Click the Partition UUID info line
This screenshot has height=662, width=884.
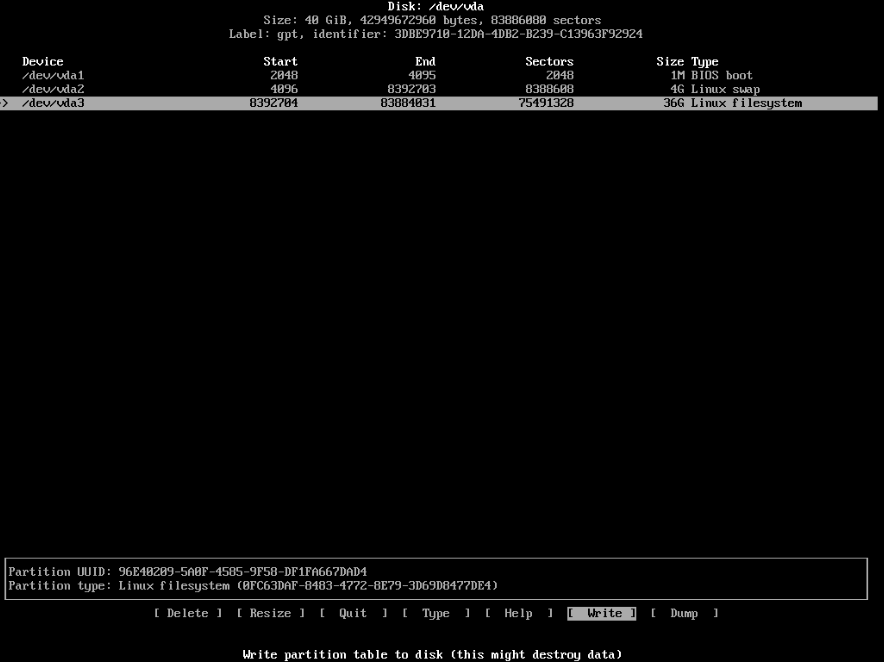(x=187, y=572)
